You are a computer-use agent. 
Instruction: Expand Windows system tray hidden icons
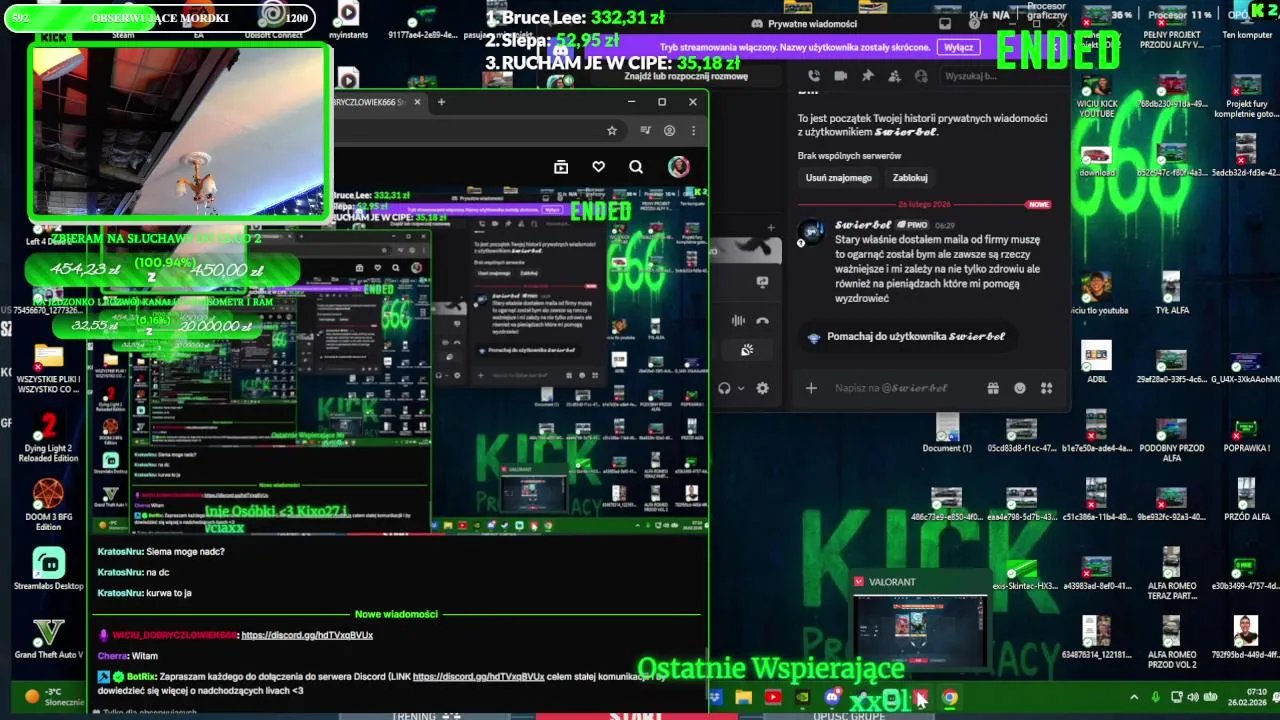coord(1133,697)
